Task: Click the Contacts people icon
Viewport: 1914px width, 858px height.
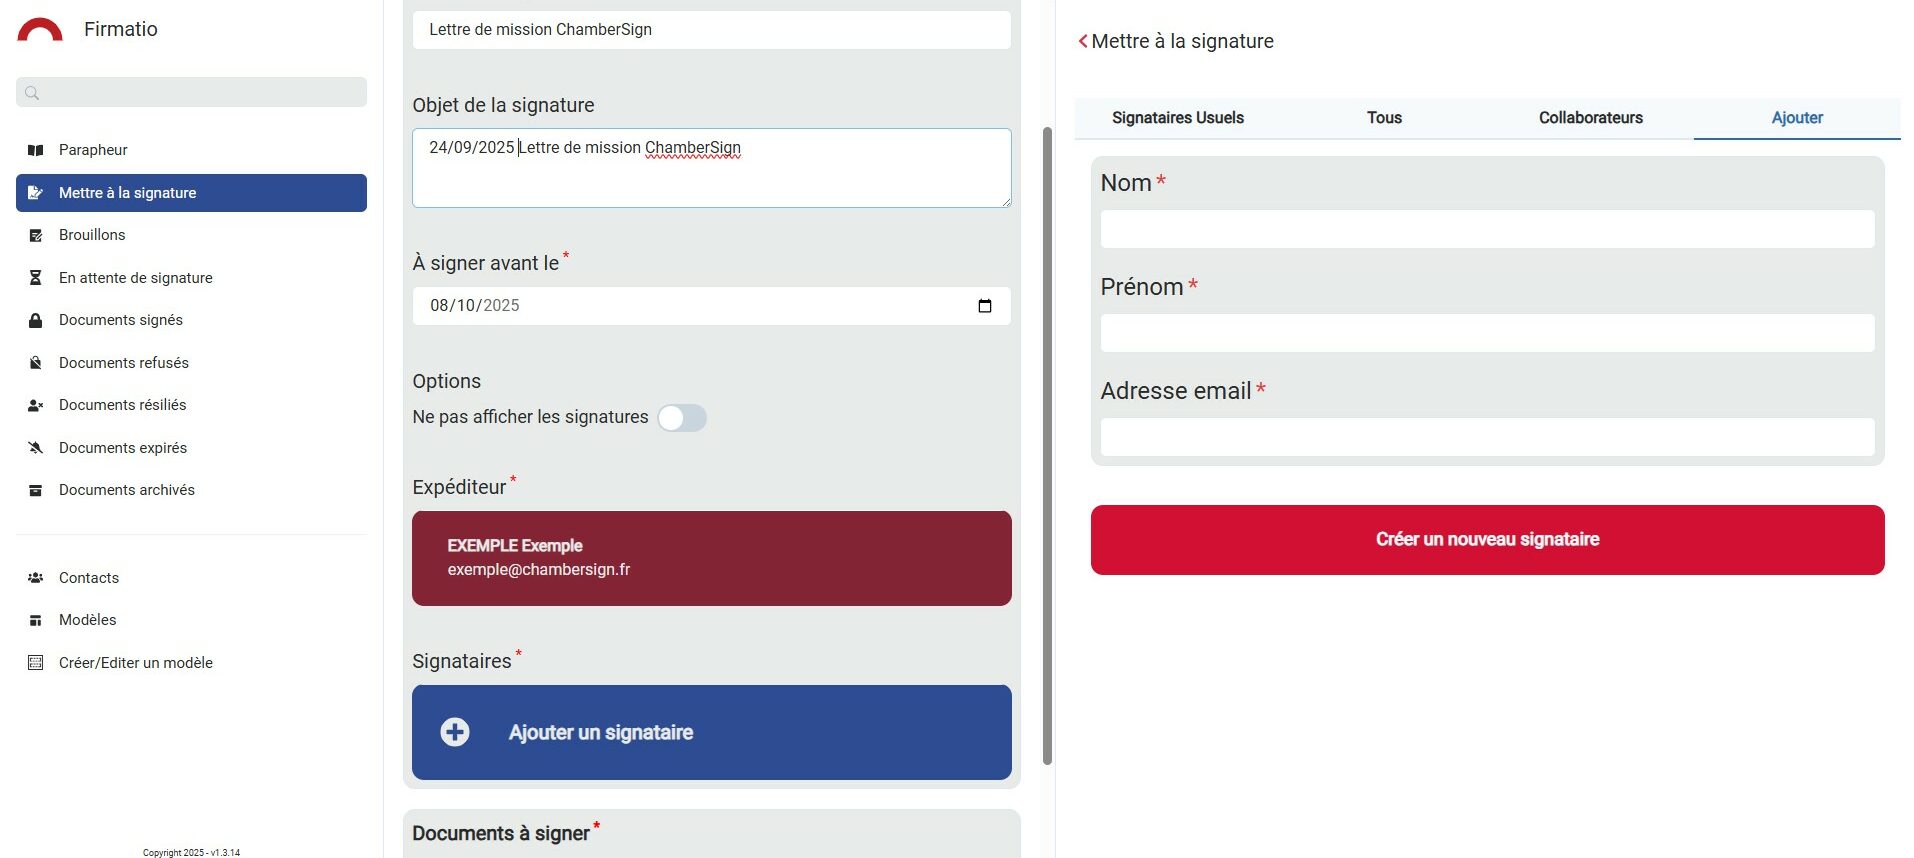Action: (x=36, y=578)
